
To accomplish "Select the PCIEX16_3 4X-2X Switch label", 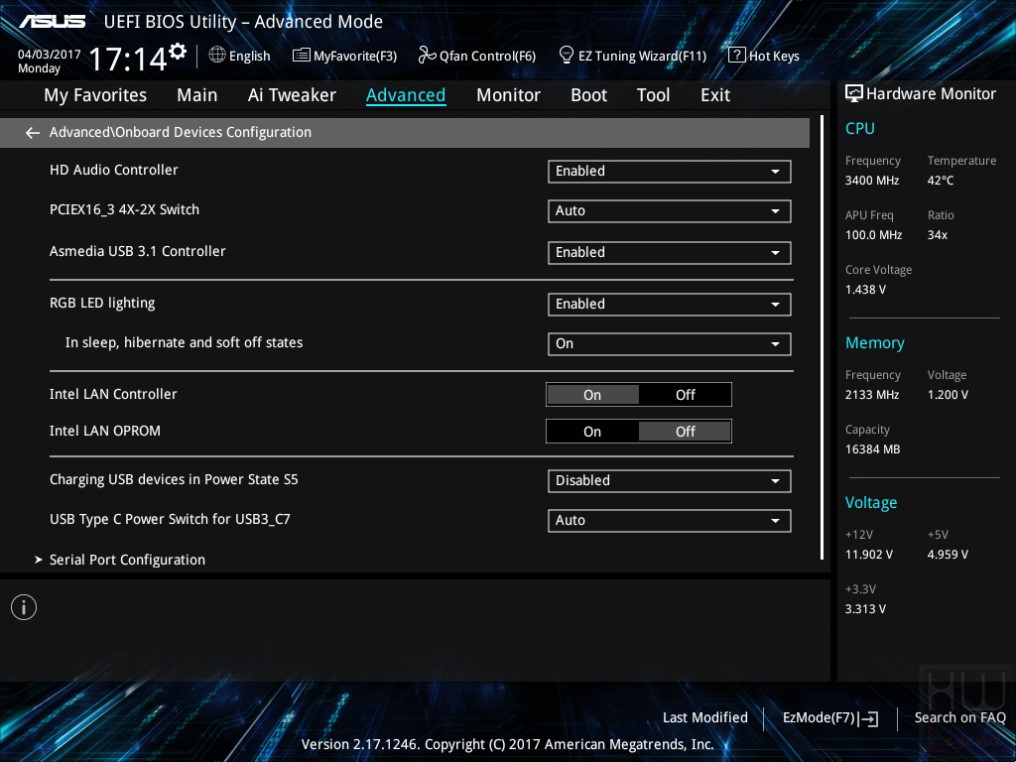I will (124, 210).
